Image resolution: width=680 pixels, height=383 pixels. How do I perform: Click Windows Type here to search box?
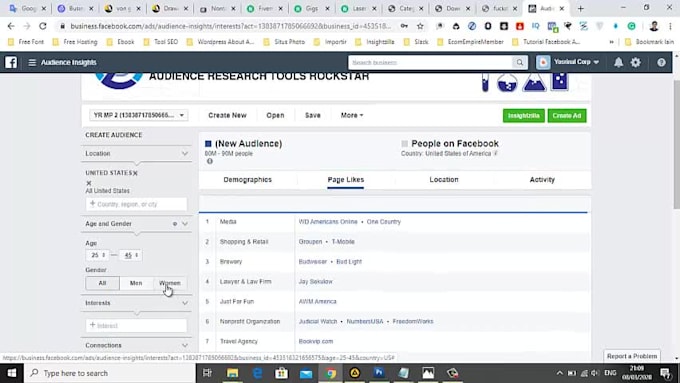tap(110, 373)
